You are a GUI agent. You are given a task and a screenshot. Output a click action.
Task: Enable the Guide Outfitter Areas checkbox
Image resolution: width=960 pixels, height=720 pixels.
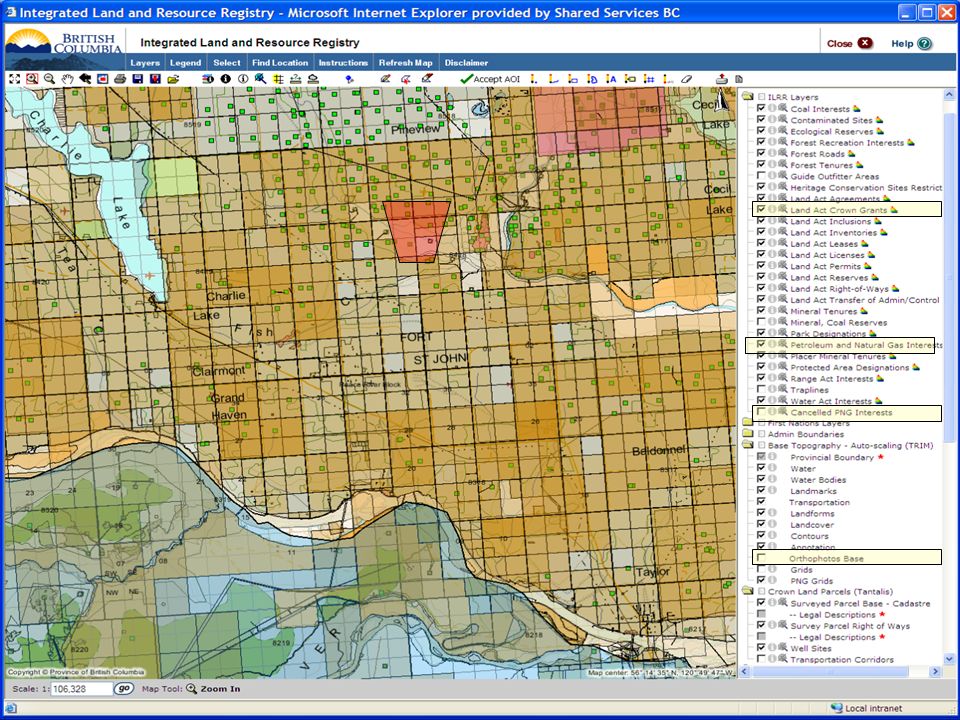coord(761,176)
